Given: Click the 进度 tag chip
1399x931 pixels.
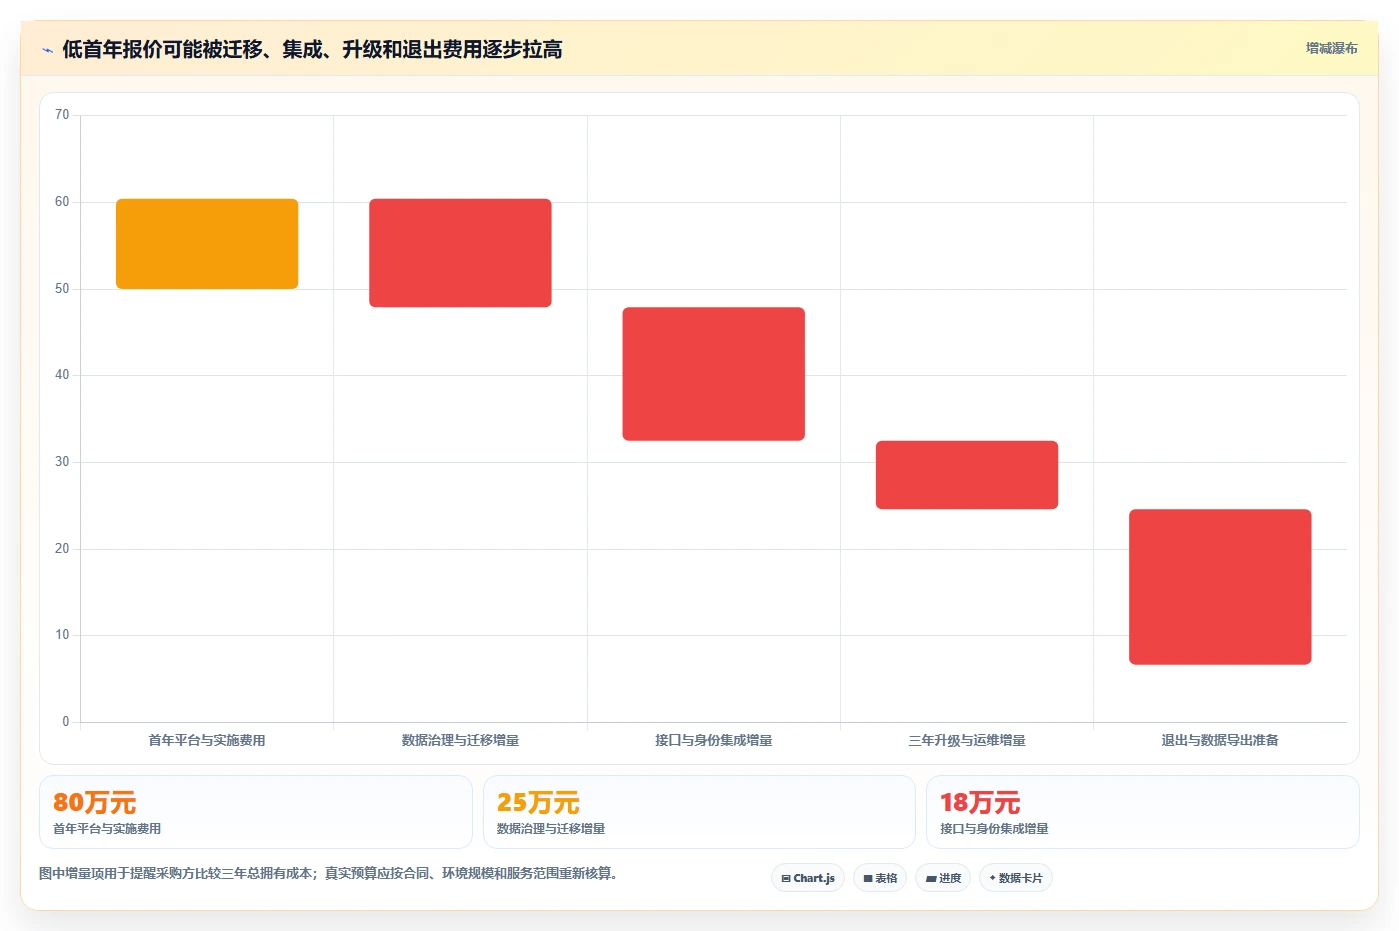Looking at the screenshot, I should click(943, 878).
